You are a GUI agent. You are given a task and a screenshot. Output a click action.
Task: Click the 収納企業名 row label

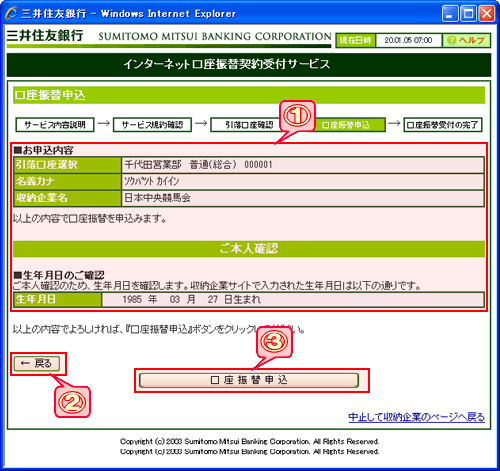click(67, 198)
